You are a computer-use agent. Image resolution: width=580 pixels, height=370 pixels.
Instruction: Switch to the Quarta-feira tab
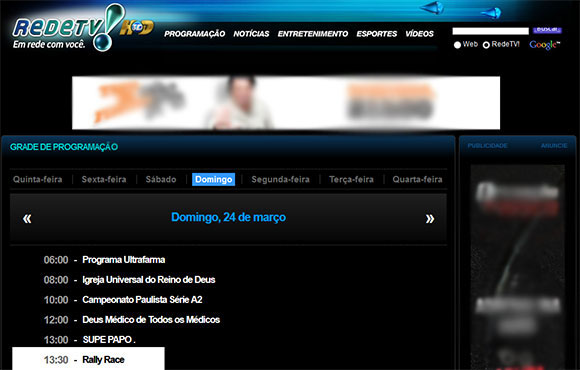pyautogui.click(x=417, y=179)
